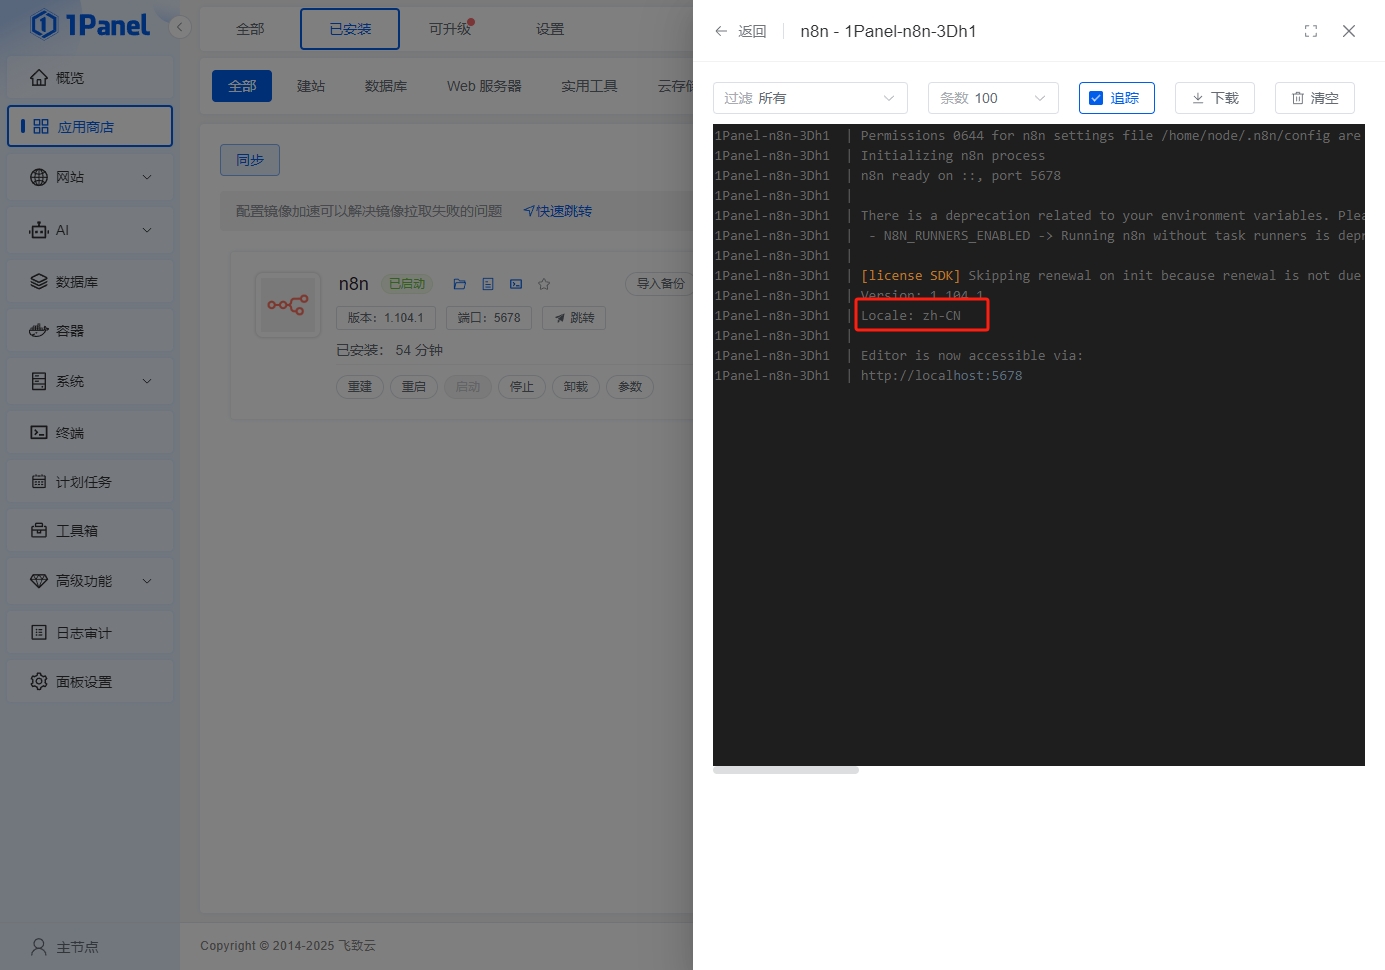Screen dimensions: 1385x970
Task: Click the horizontal log scrollbar
Action: tap(786, 770)
